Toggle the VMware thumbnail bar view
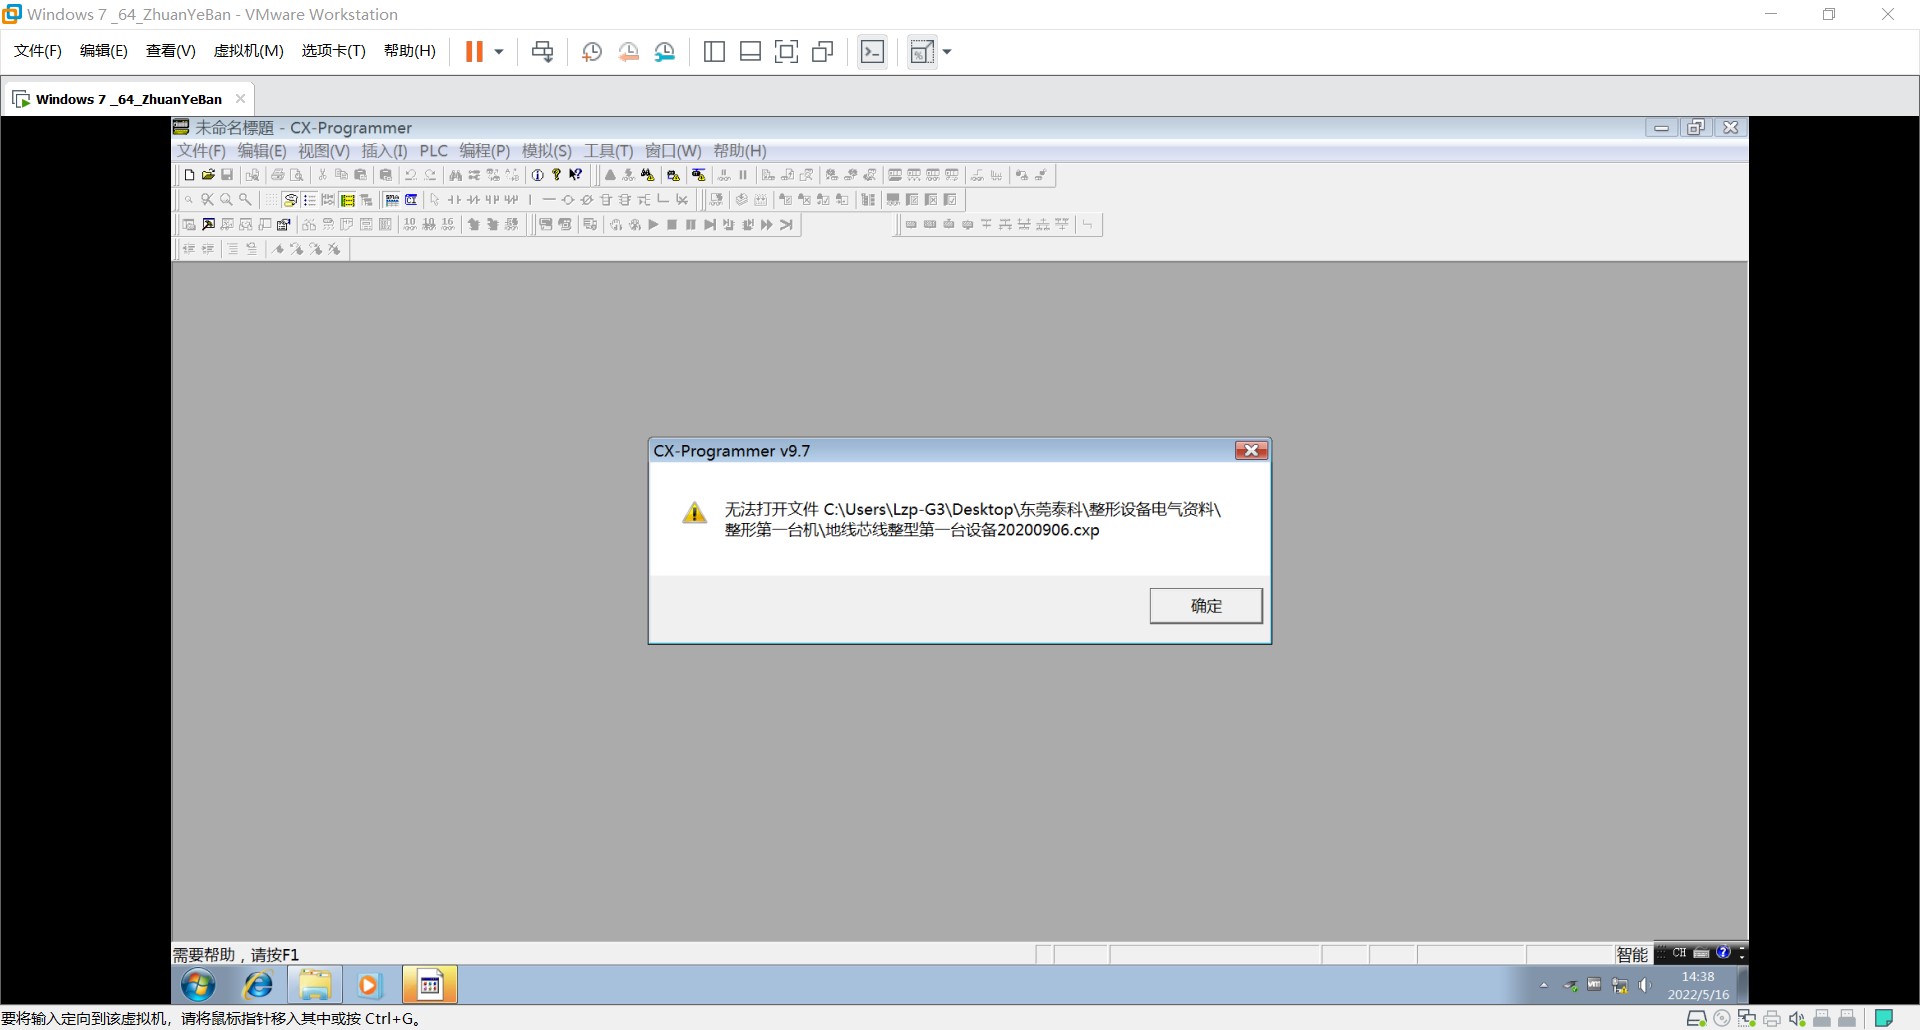 (x=750, y=52)
